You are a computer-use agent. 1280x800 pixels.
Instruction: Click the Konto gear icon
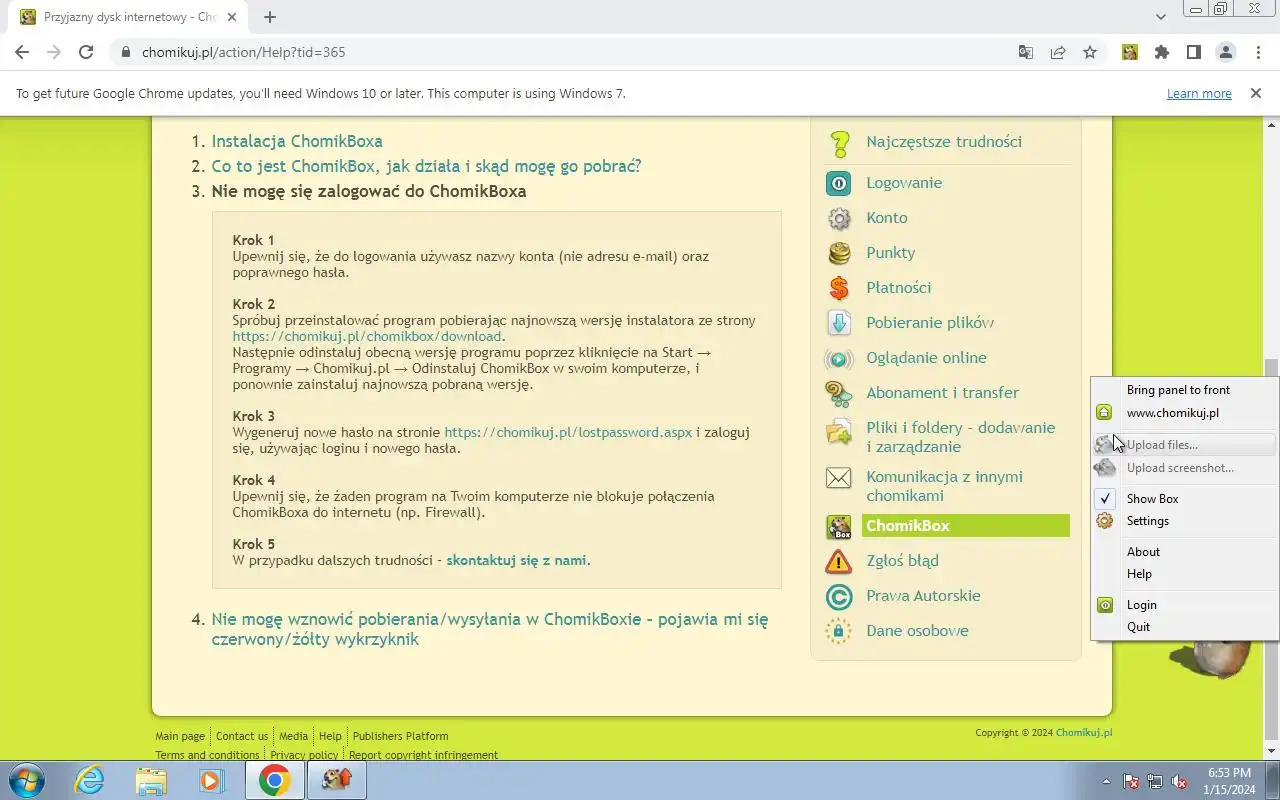point(839,218)
